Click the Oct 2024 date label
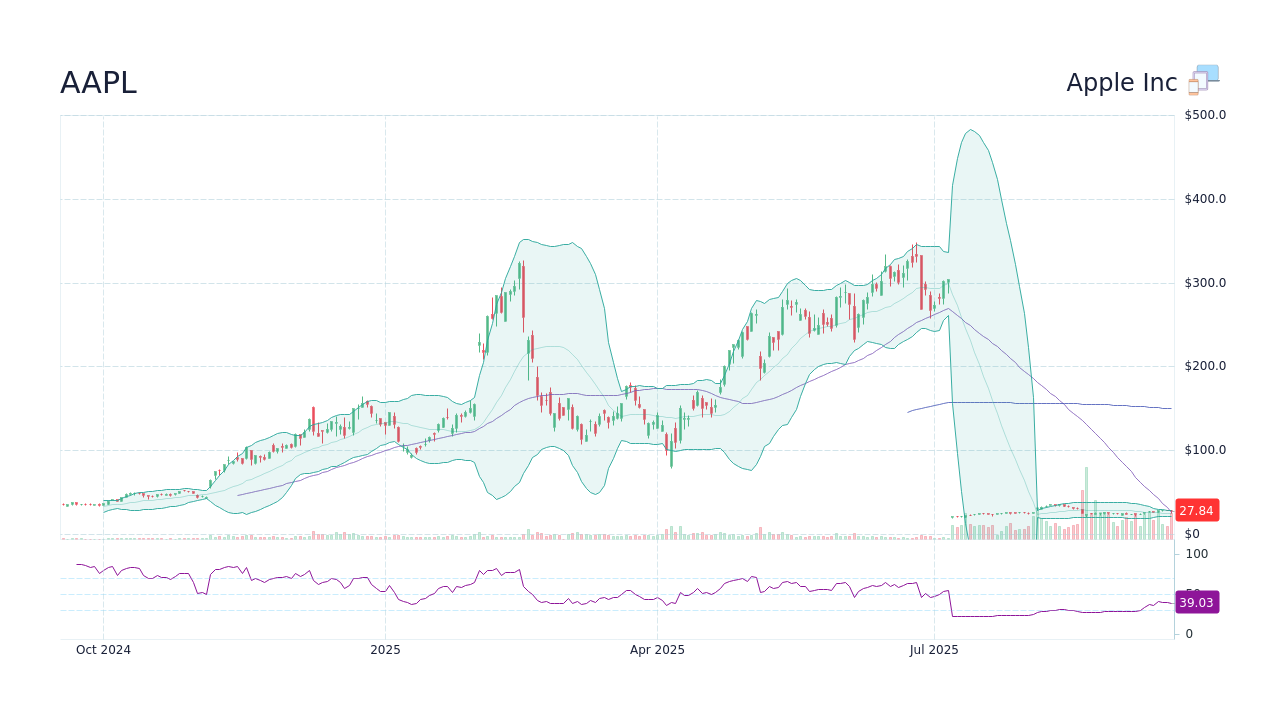Viewport: 1280px width, 720px height. click(x=103, y=650)
